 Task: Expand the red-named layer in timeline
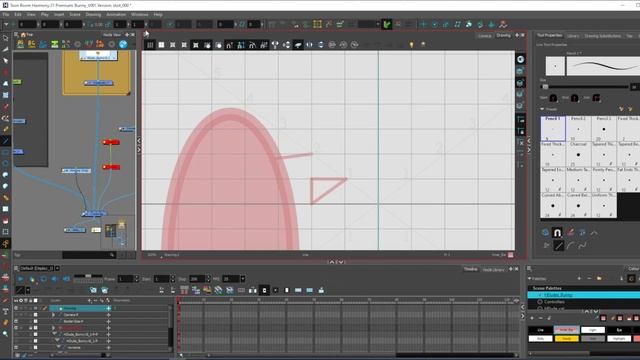click(x=53, y=328)
